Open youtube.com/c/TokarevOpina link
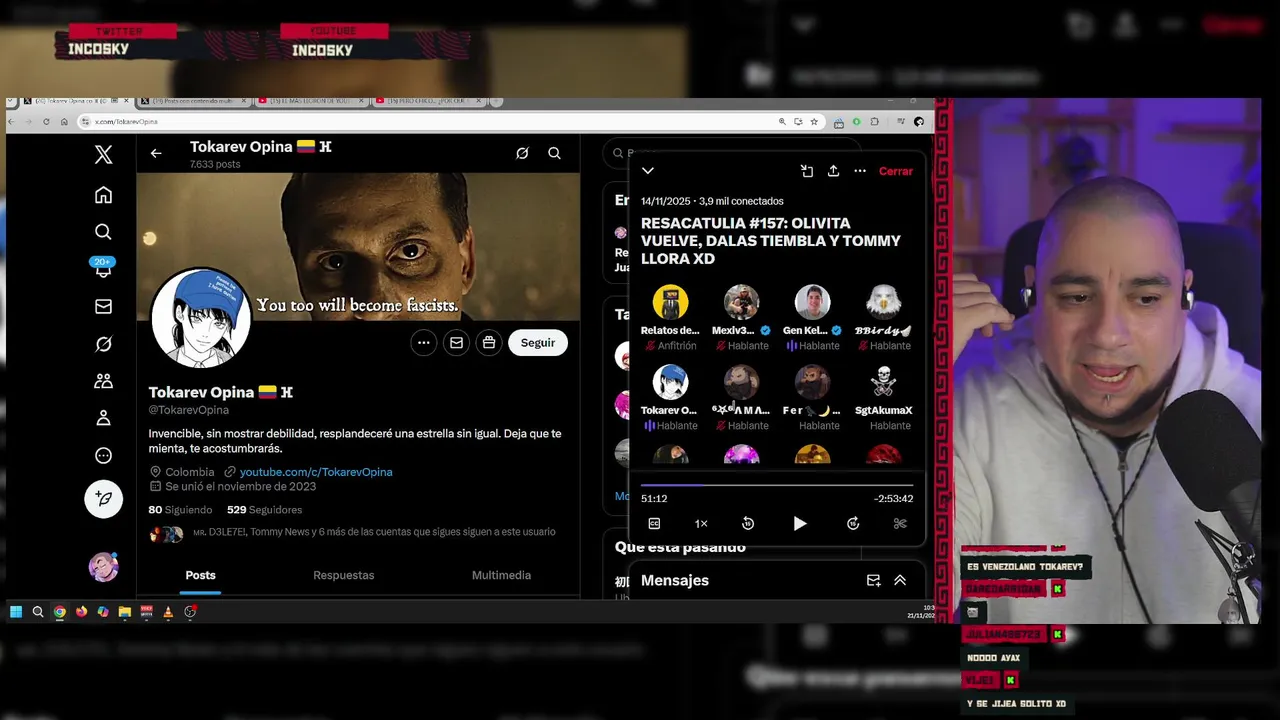The height and width of the screenshot is (720, 1280). point(316,472)
